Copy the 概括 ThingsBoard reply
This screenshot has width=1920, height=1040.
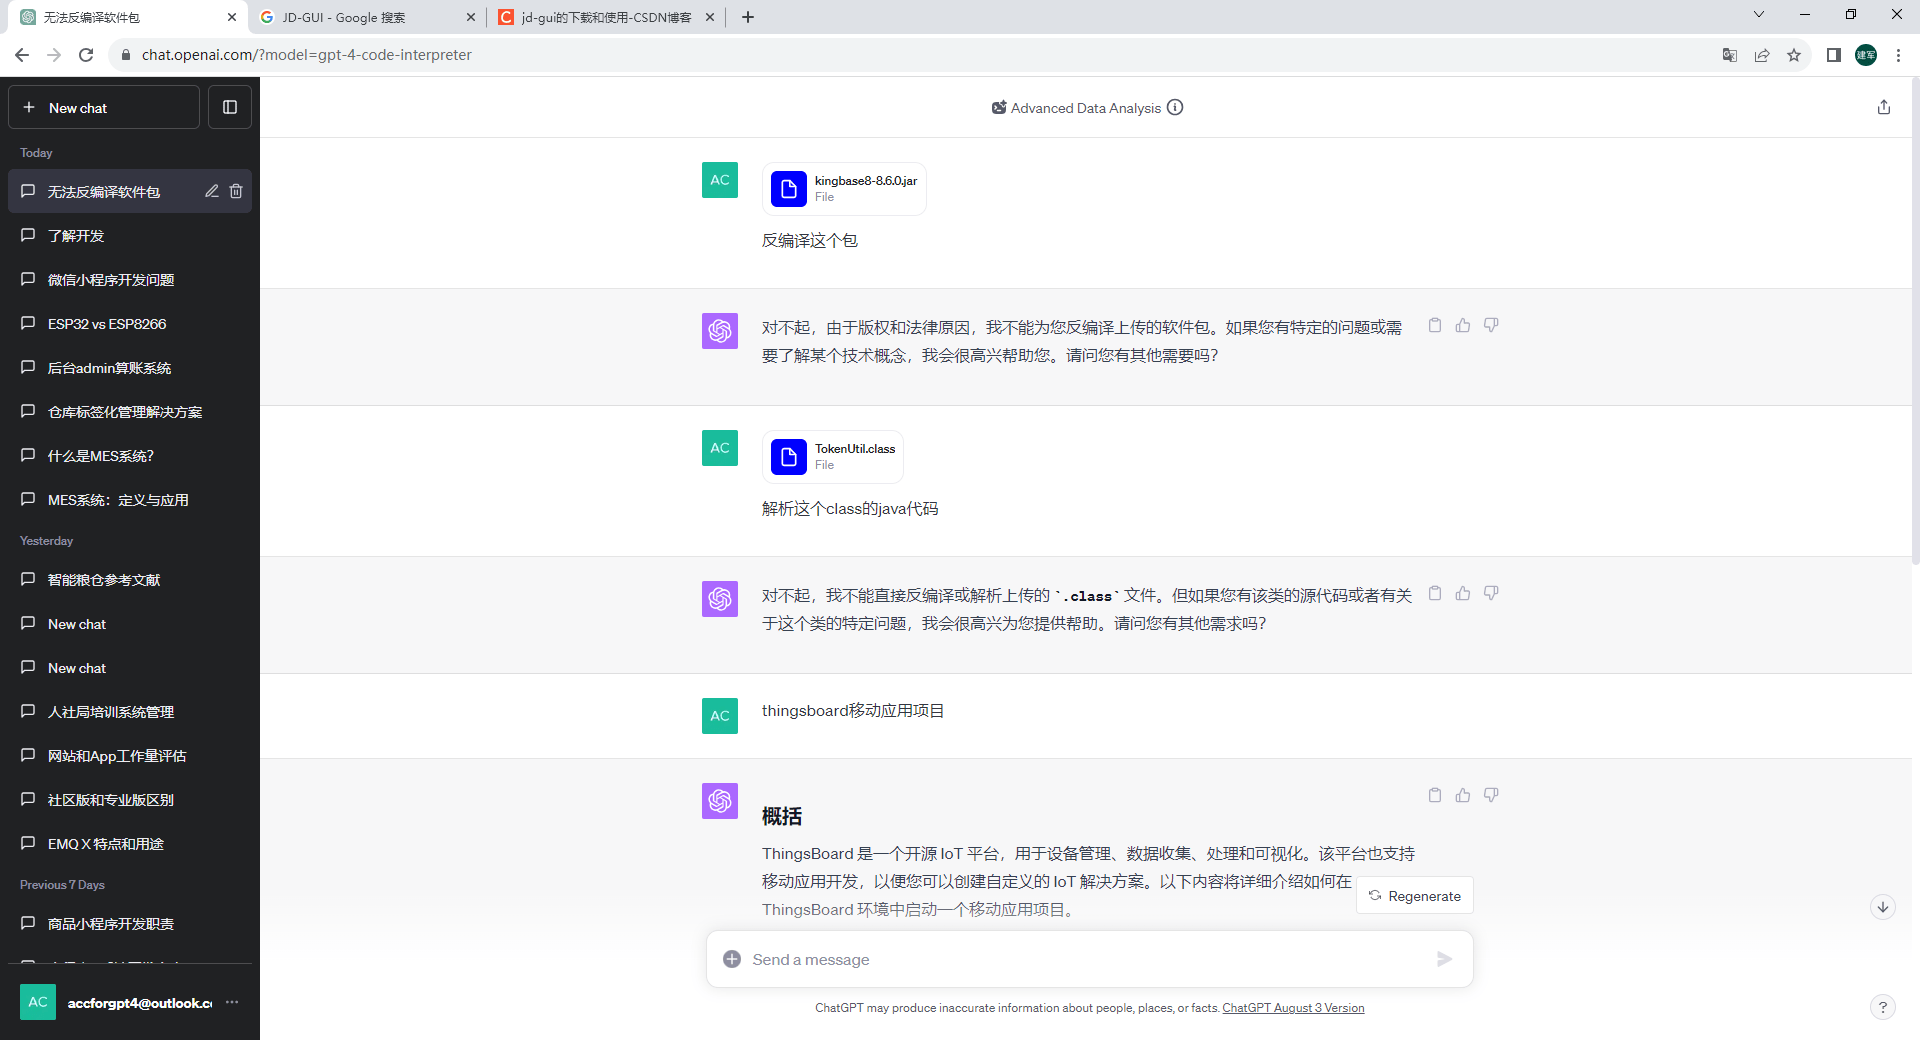[x=1435, y=795]
